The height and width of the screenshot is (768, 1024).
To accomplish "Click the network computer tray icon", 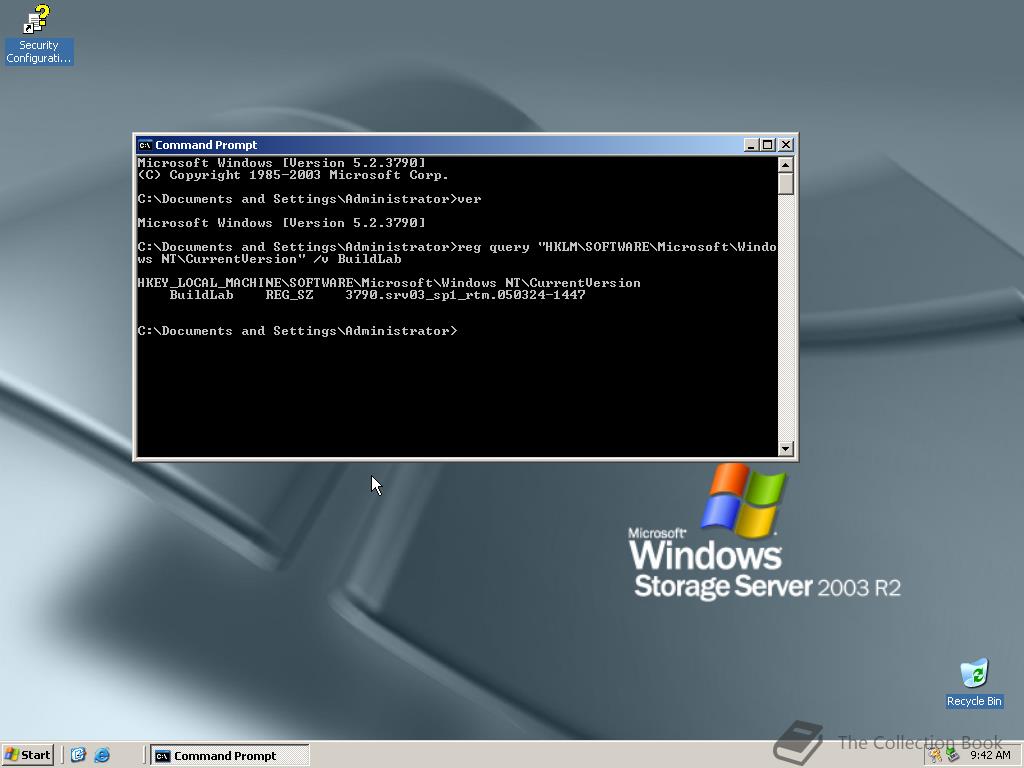I will click(x=953, y=756).
